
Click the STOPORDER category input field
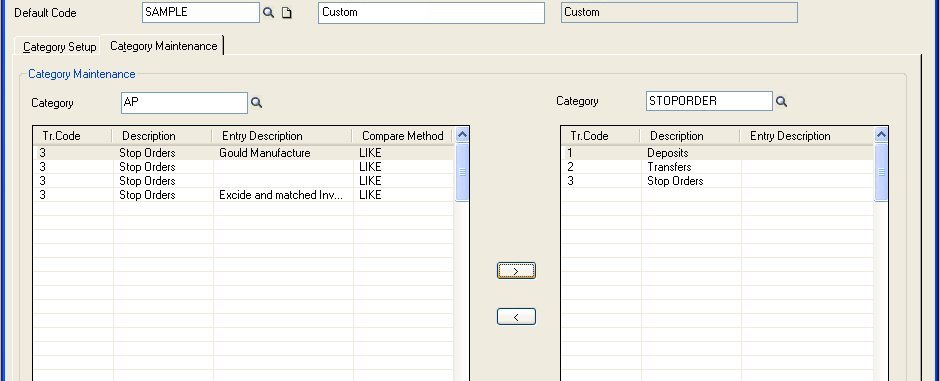709,101
